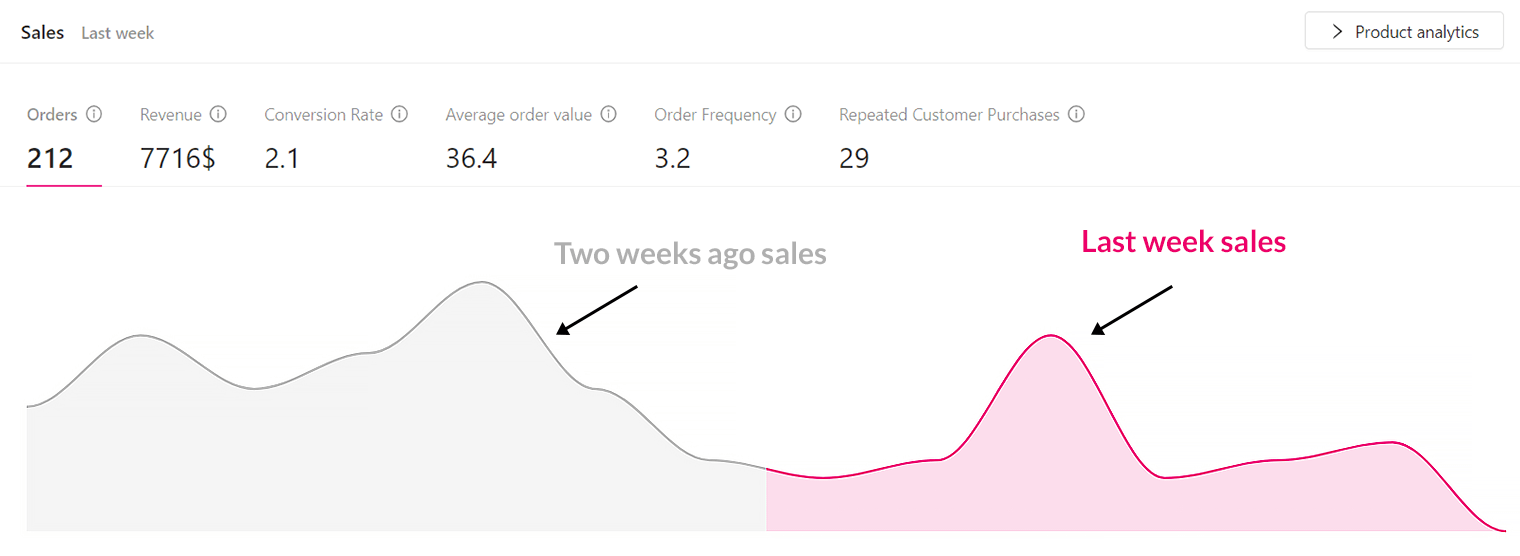Switch to Order Frequency metric
Image resolution: width=1520 pixels, height=556 pixels.
(715, 138)
